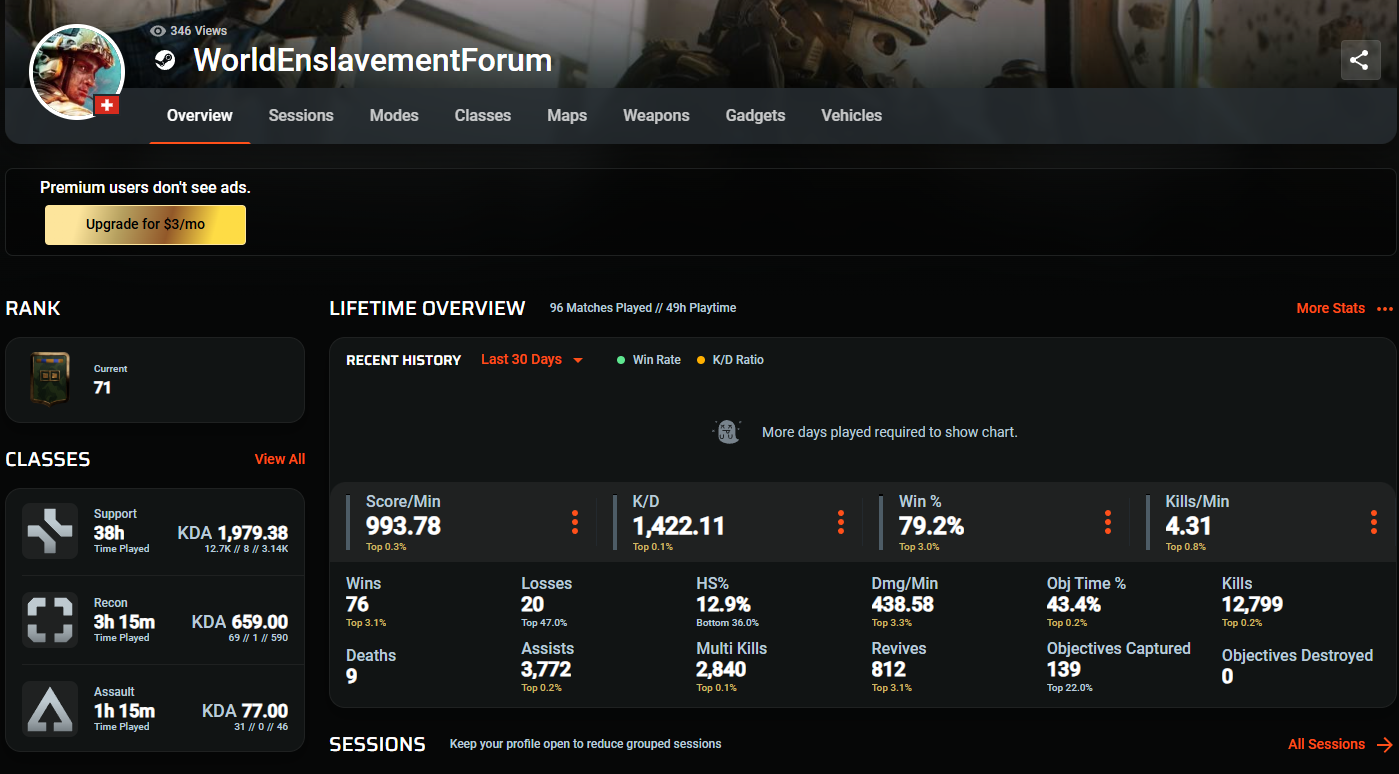The image size is (1399, 774).
Task: Toggle Win Rate legend in chart
Action: 649,360
